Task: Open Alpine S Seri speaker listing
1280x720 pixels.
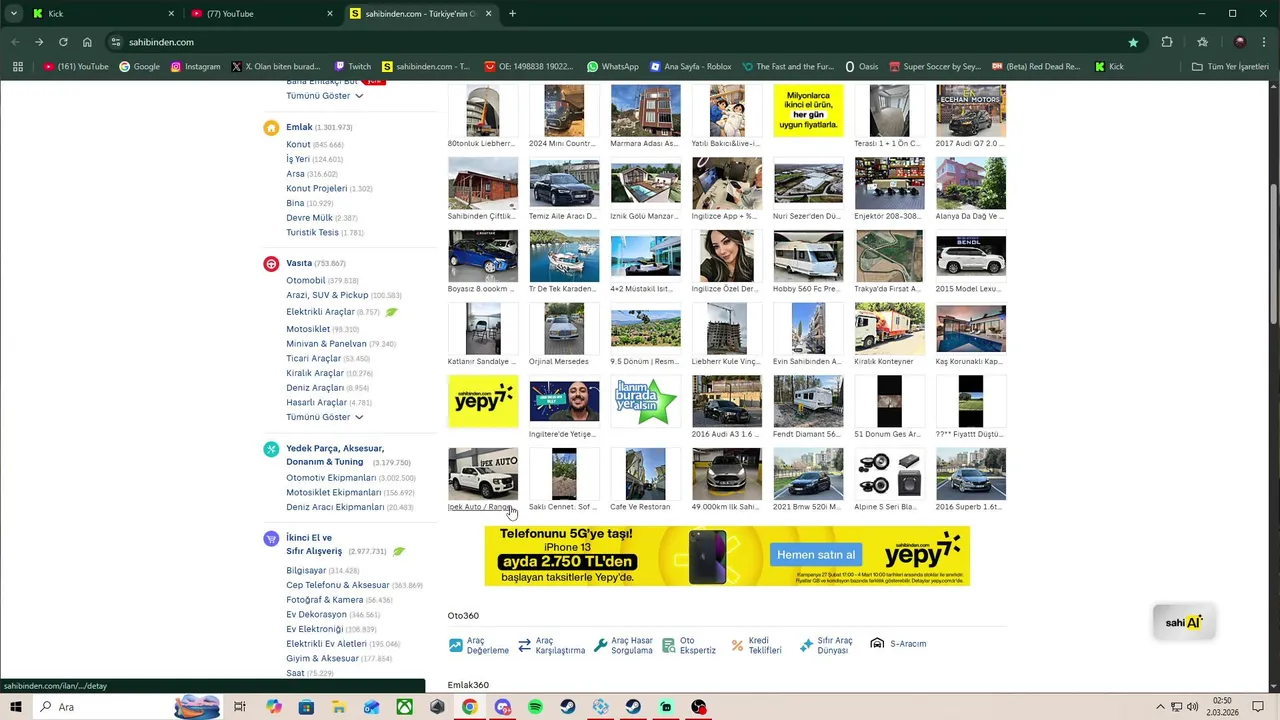Action: [x=889, y=474]
